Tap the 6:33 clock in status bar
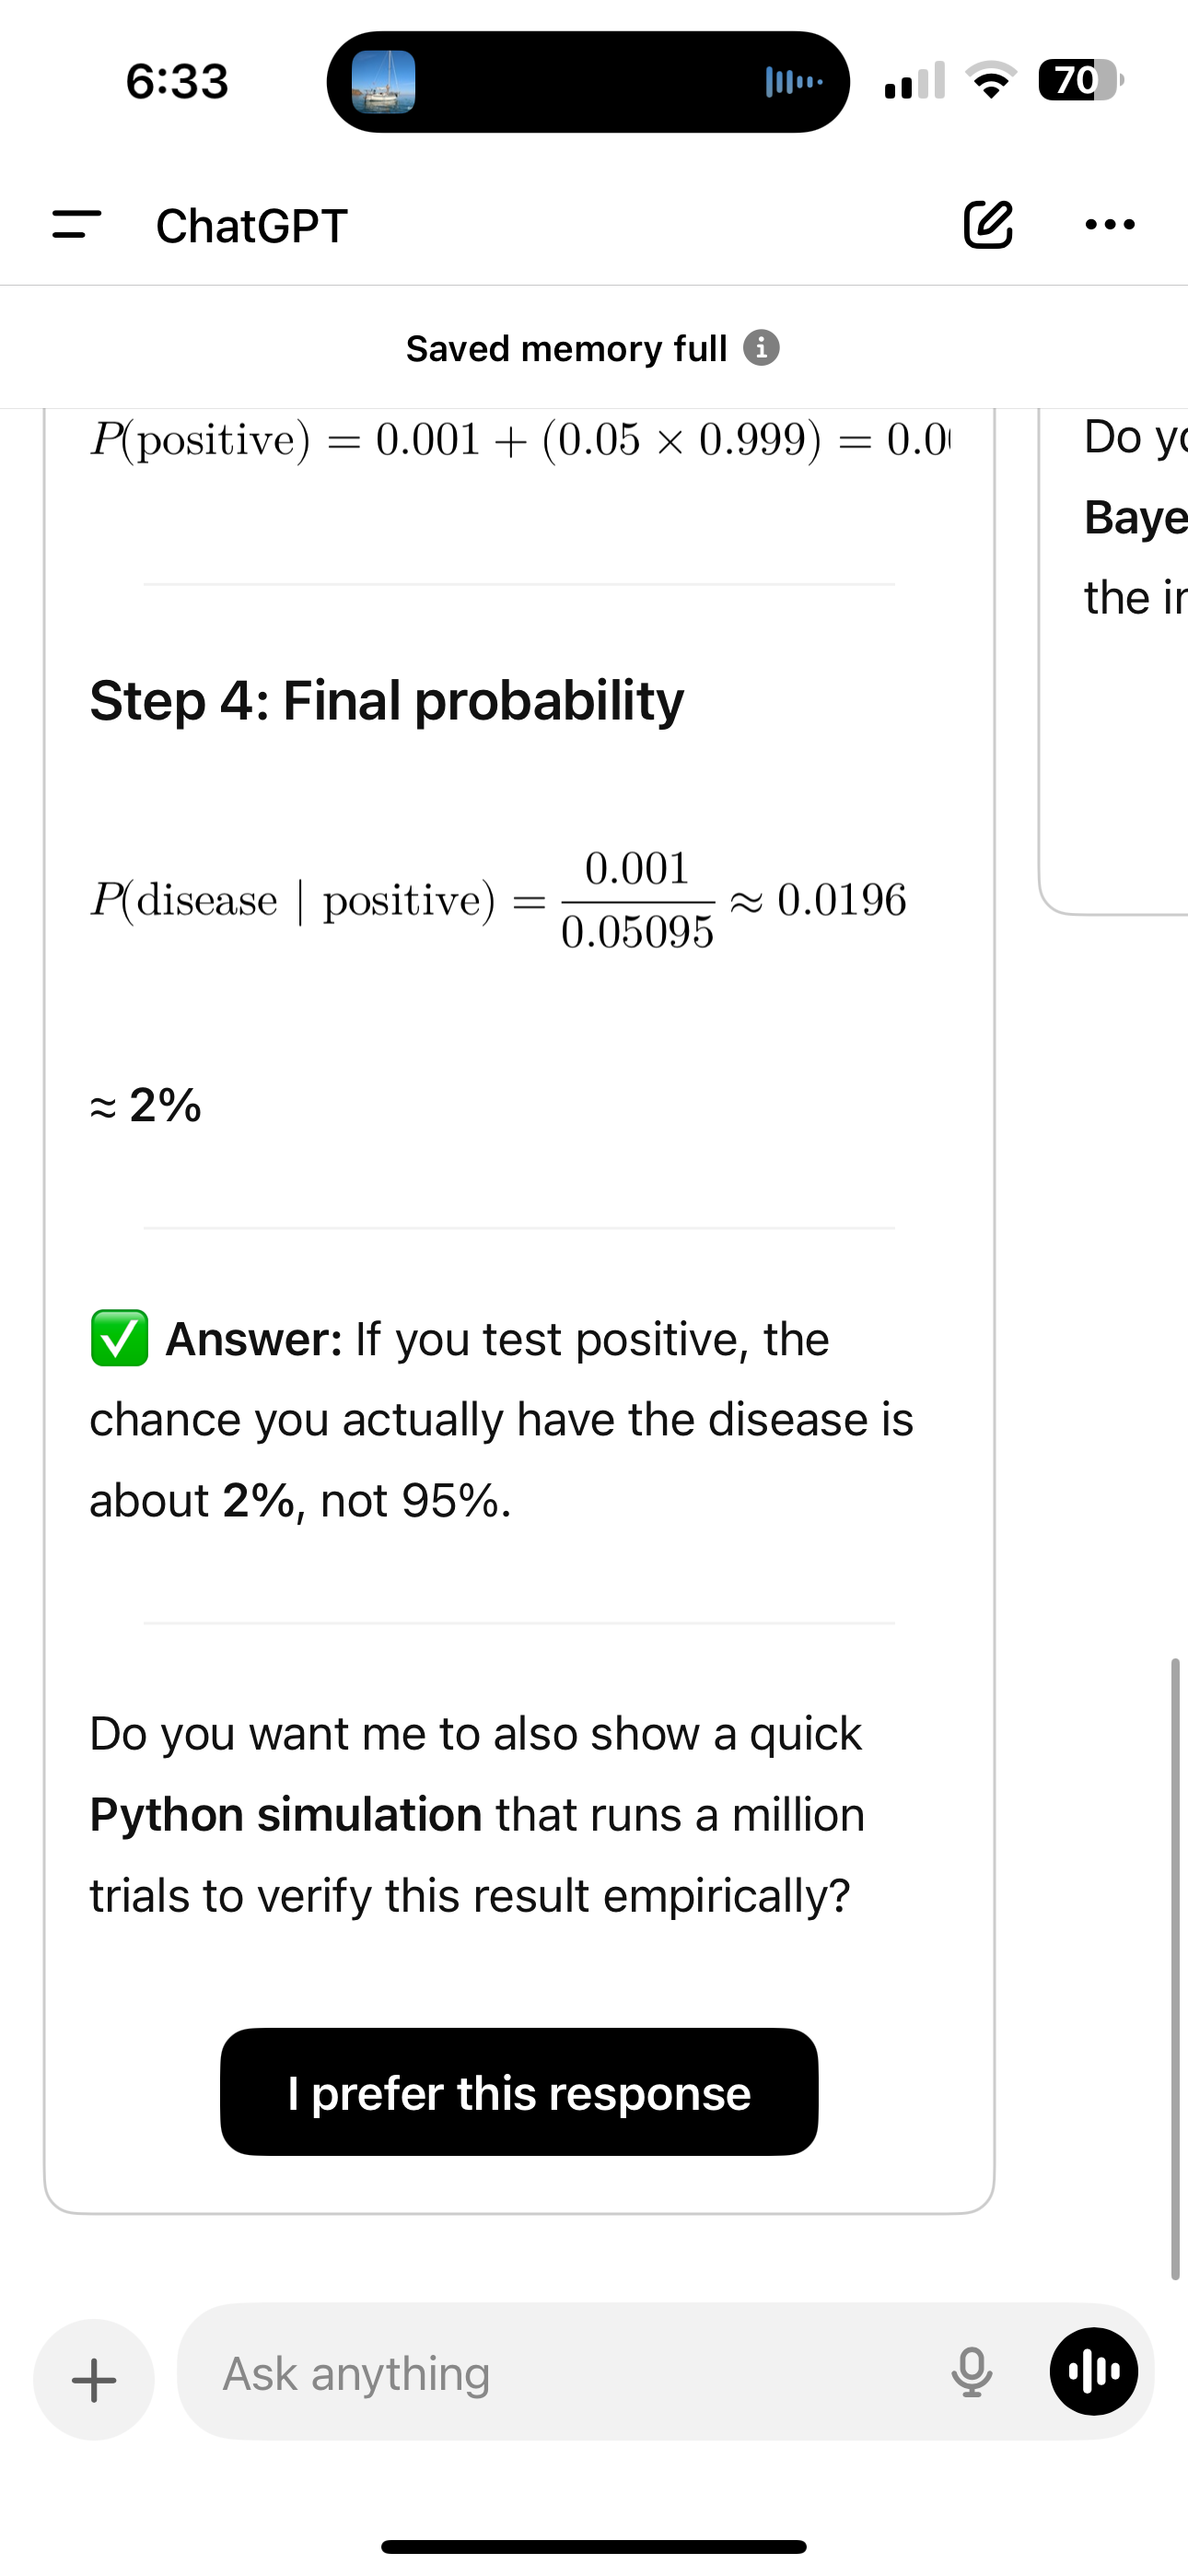1188x2576 pixels. [x=177, y=81]
